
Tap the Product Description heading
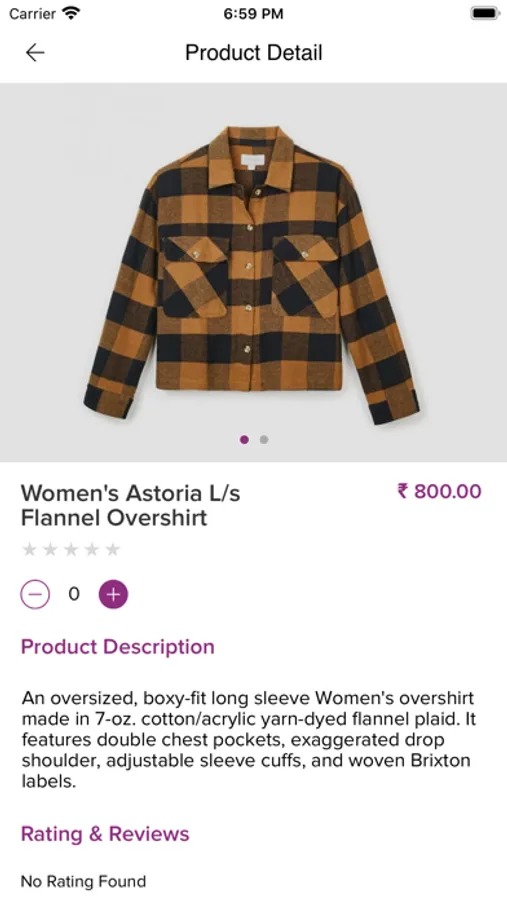pos(118,647)
